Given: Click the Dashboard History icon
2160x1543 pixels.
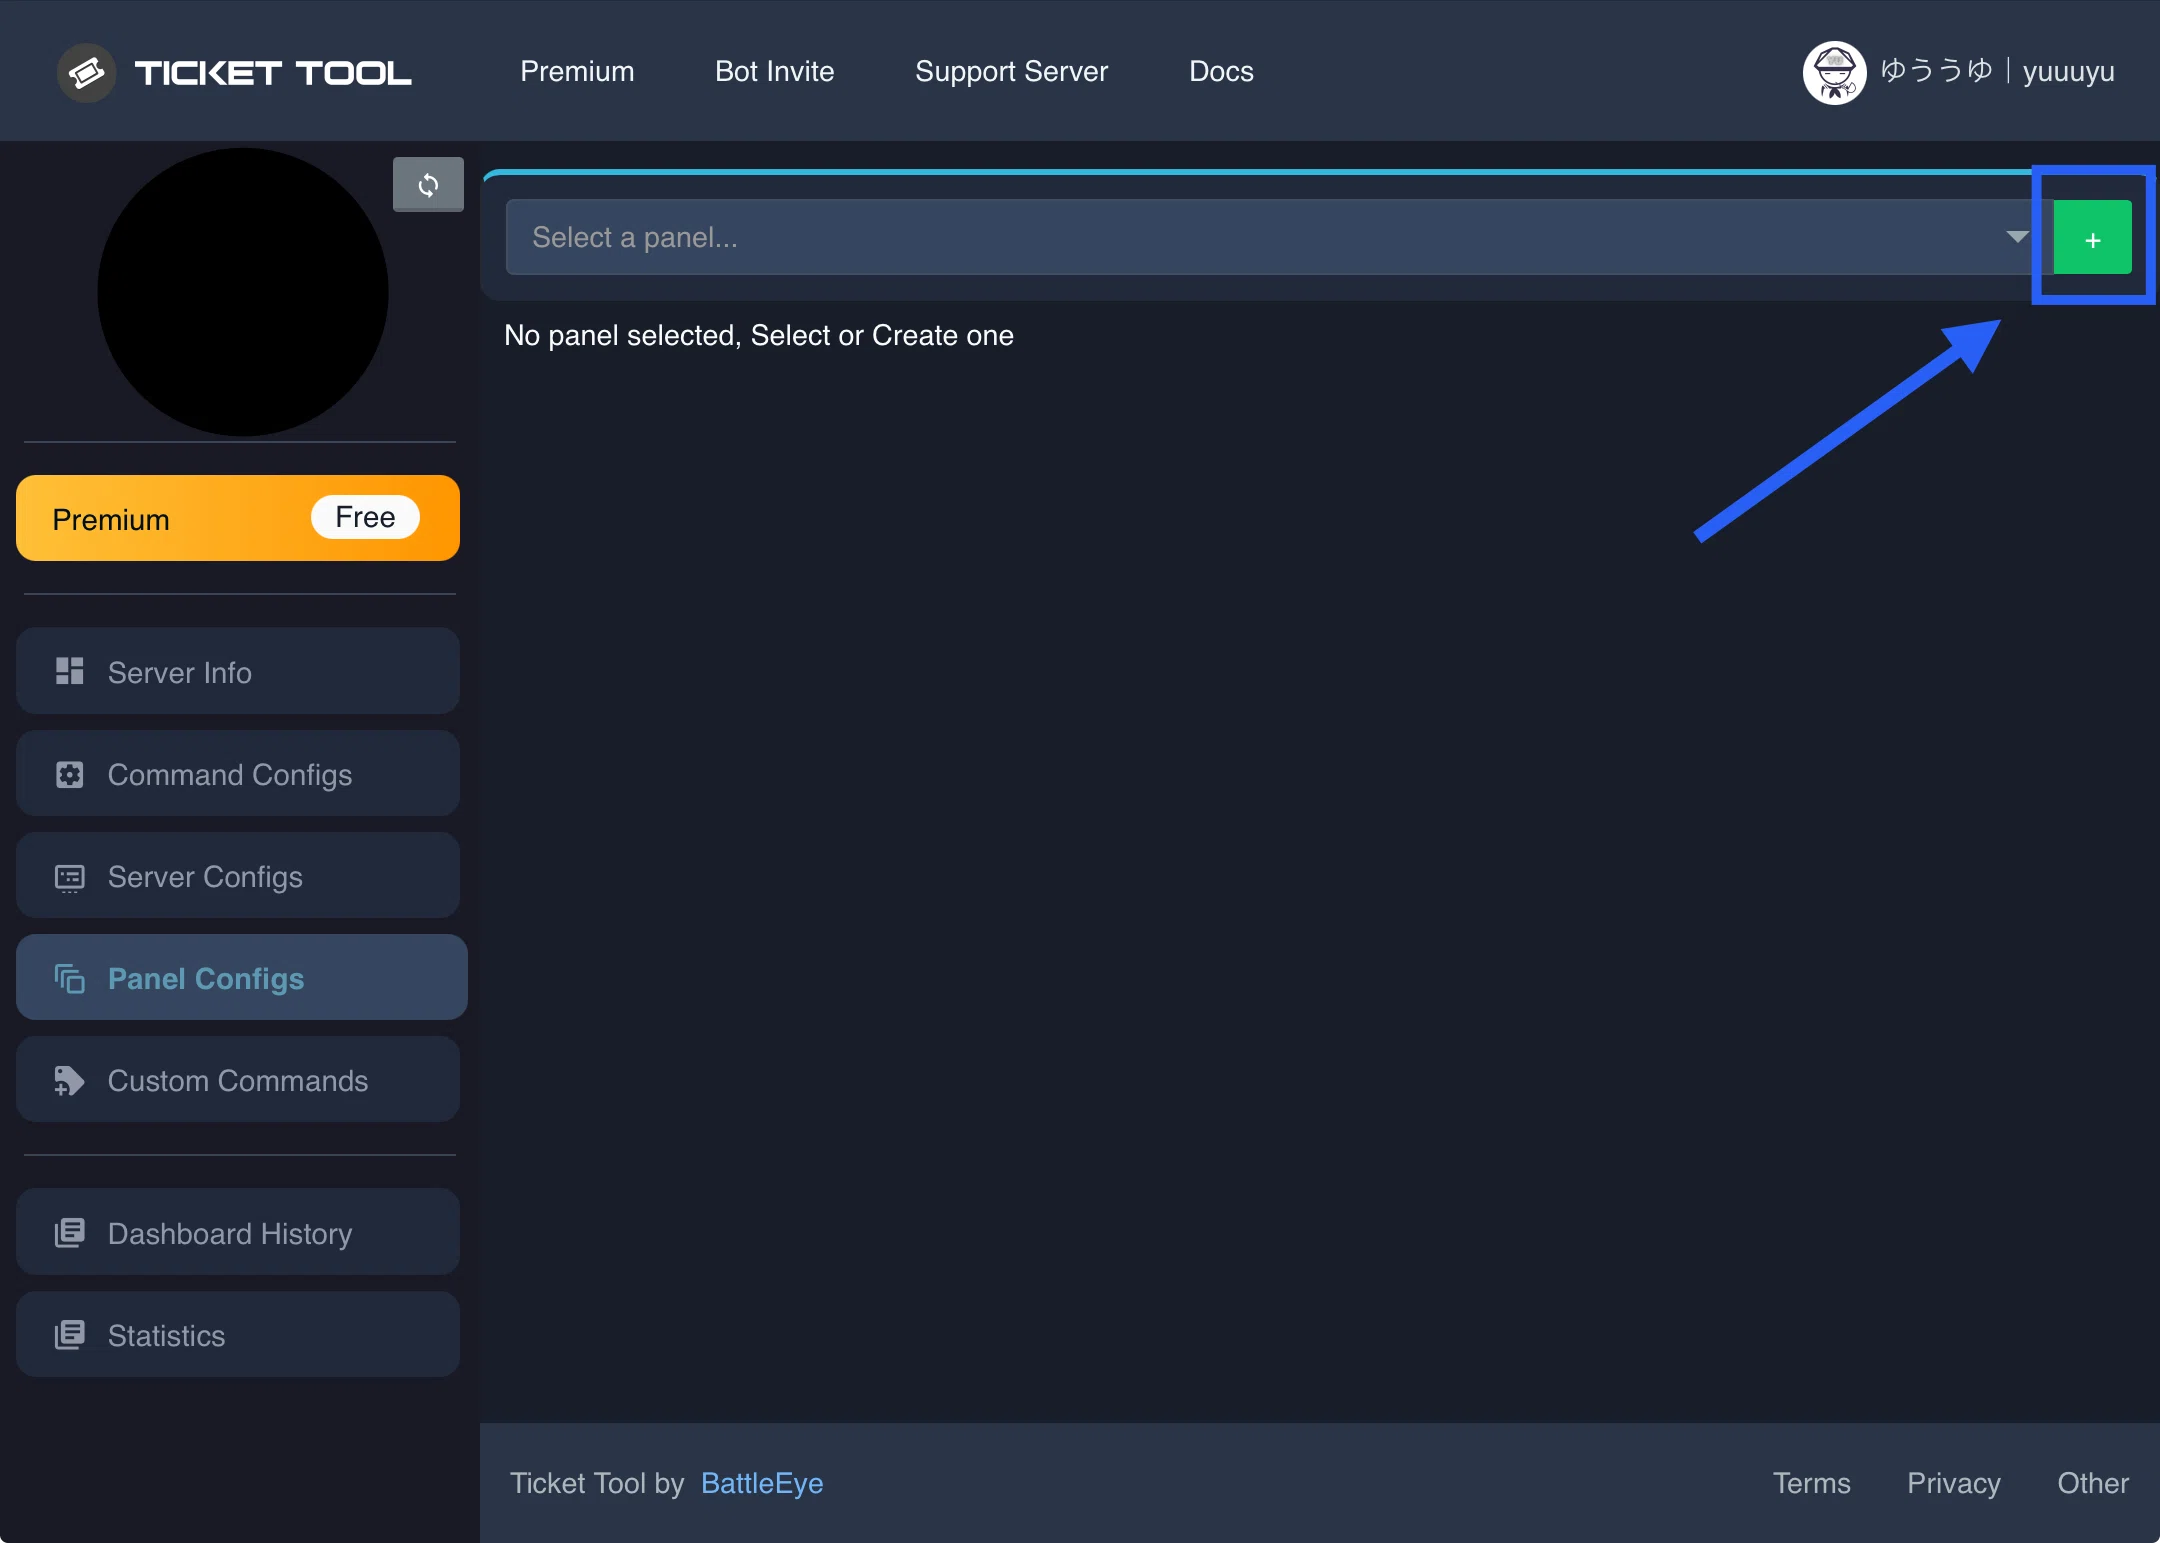Looking at the screenshot, I should 69,1232.
